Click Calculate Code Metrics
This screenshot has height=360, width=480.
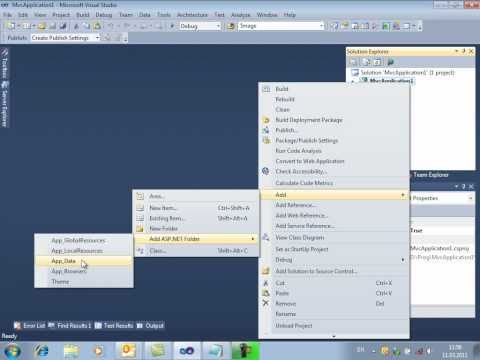click(334, 183)
